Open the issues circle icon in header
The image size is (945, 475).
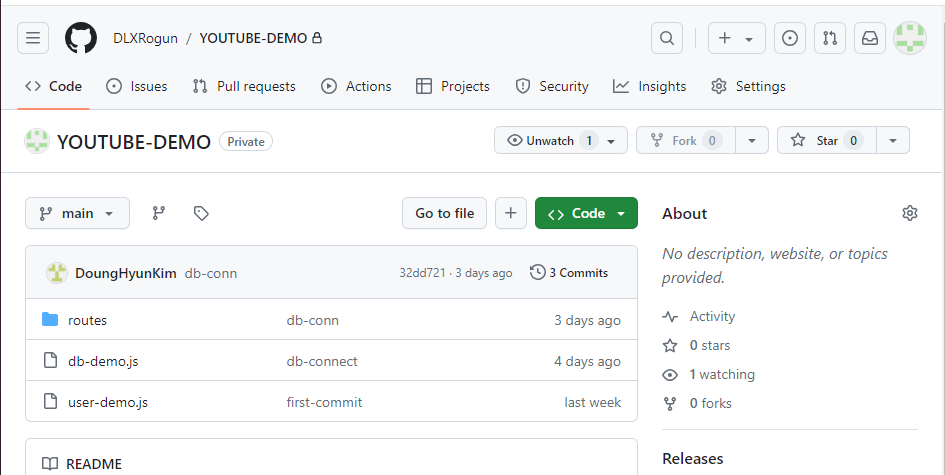coord(790,38)
